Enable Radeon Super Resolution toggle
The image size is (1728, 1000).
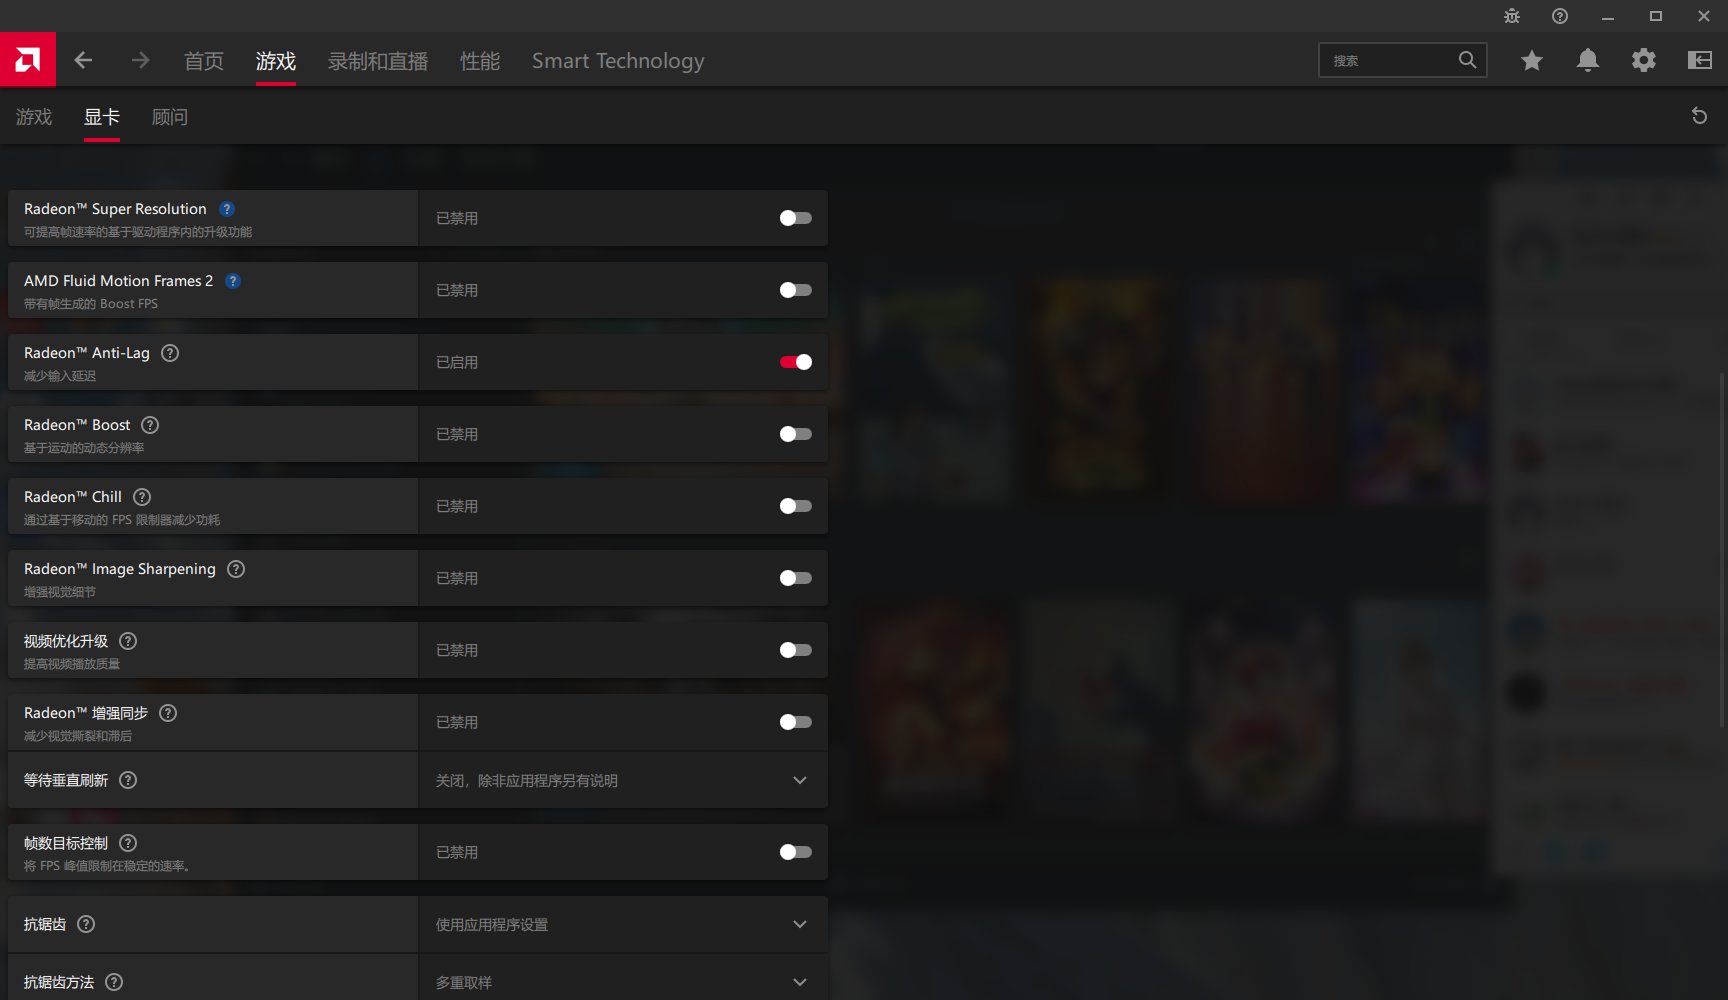[x=795, y=218]
